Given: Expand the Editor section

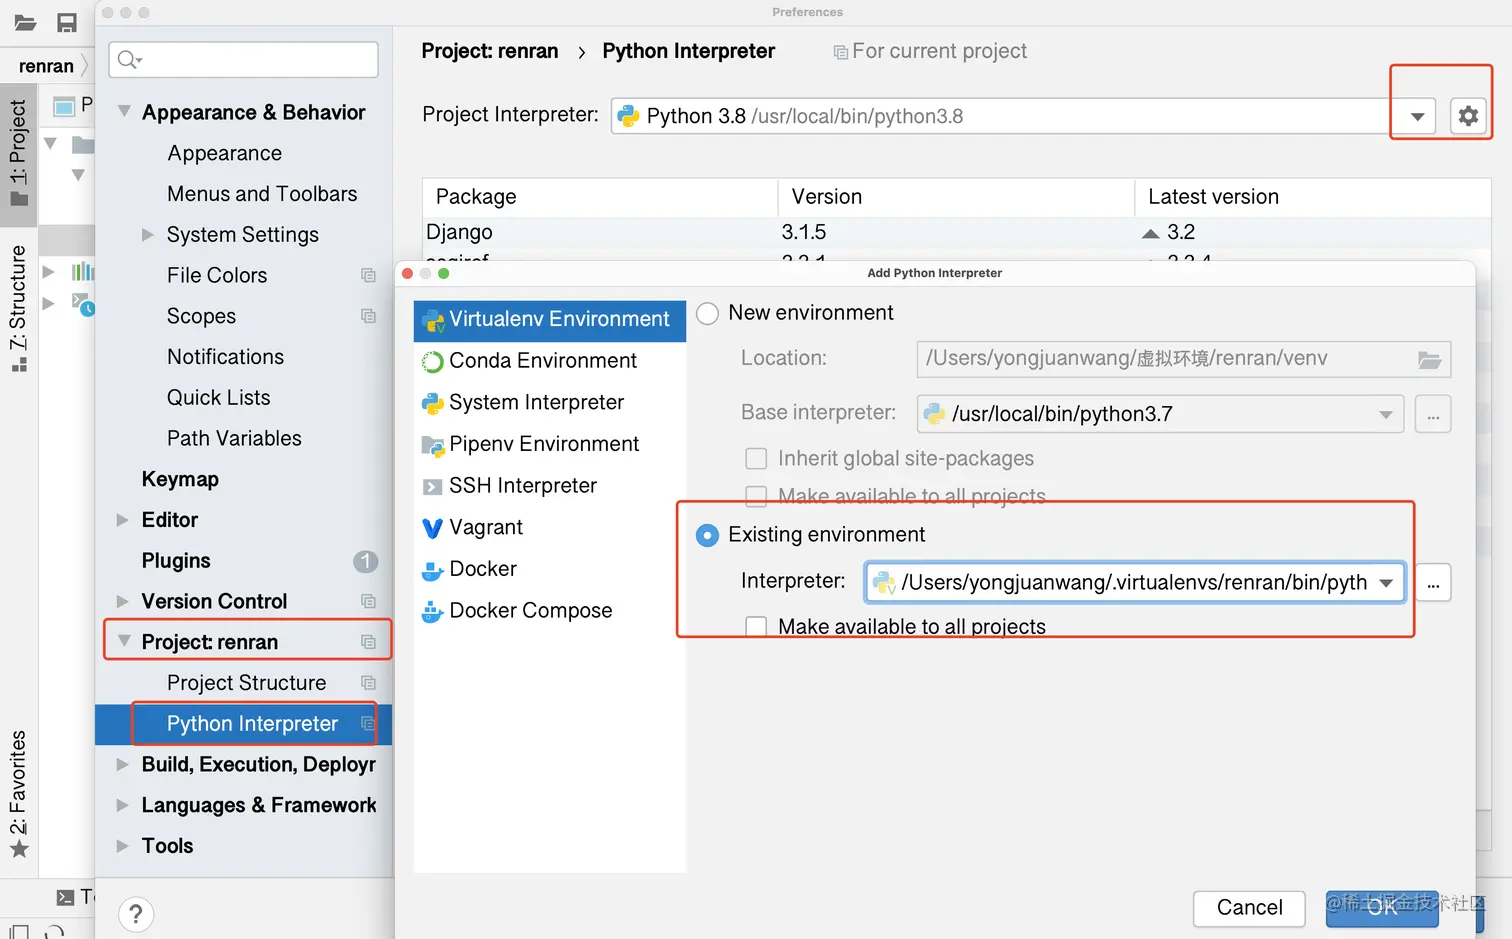Looking at the screenshot, I should 123,520.
